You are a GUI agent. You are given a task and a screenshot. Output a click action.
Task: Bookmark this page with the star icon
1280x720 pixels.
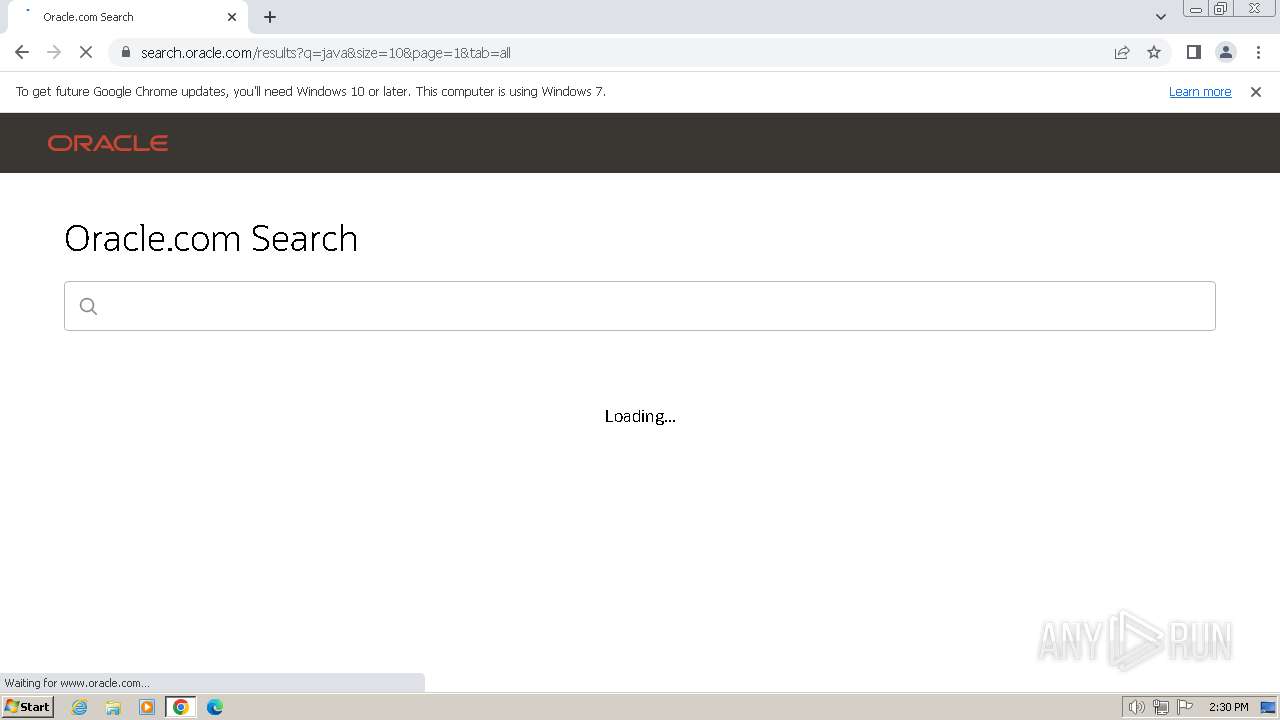1154,52
